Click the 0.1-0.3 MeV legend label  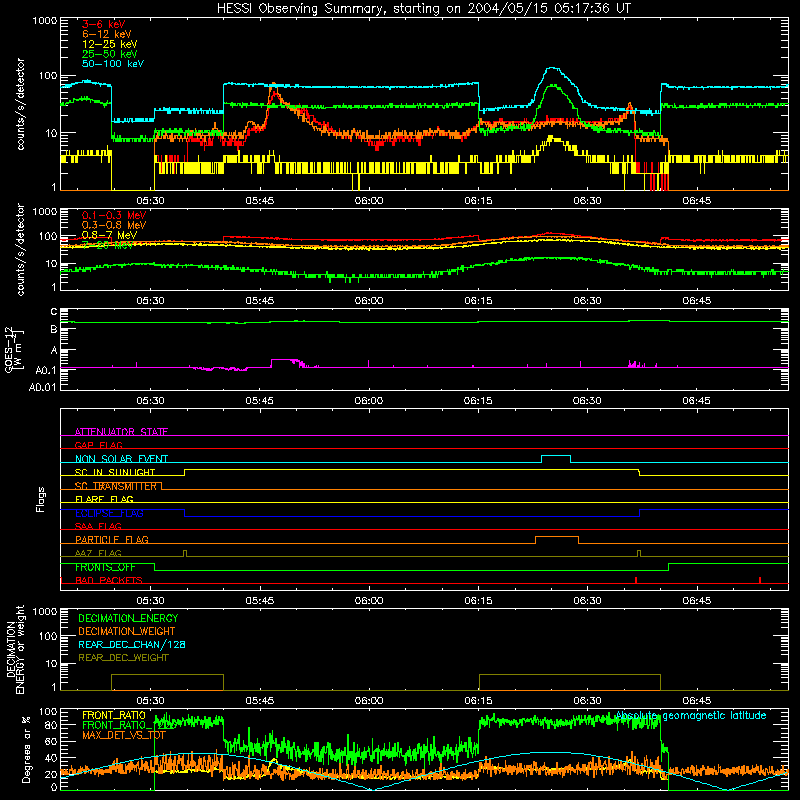pos(114,215)
